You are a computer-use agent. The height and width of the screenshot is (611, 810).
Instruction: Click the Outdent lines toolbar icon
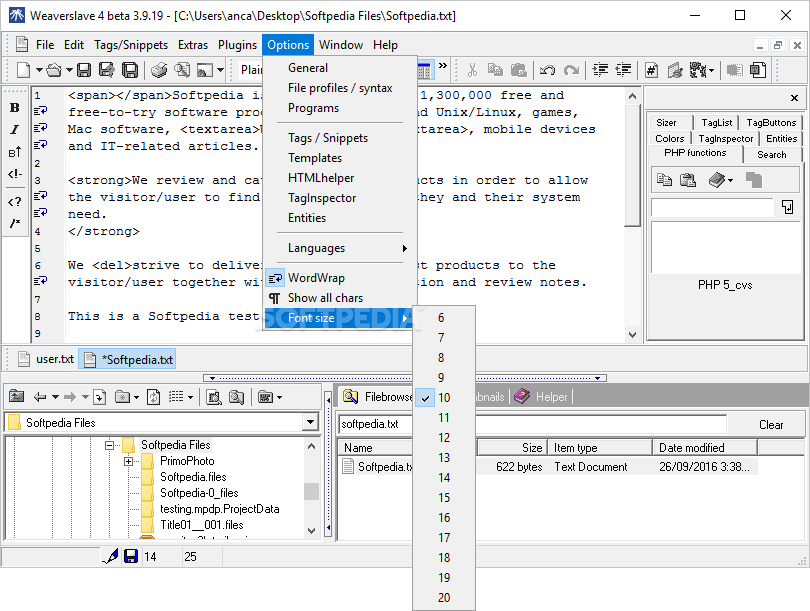(623, 70)
